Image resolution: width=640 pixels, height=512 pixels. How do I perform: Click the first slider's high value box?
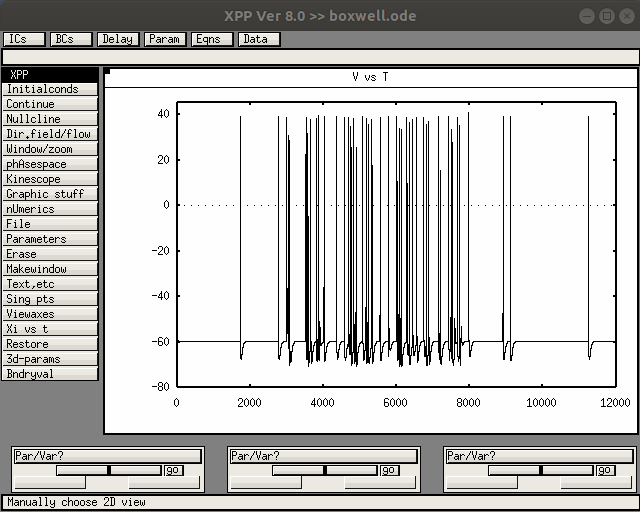click(164, 483)
